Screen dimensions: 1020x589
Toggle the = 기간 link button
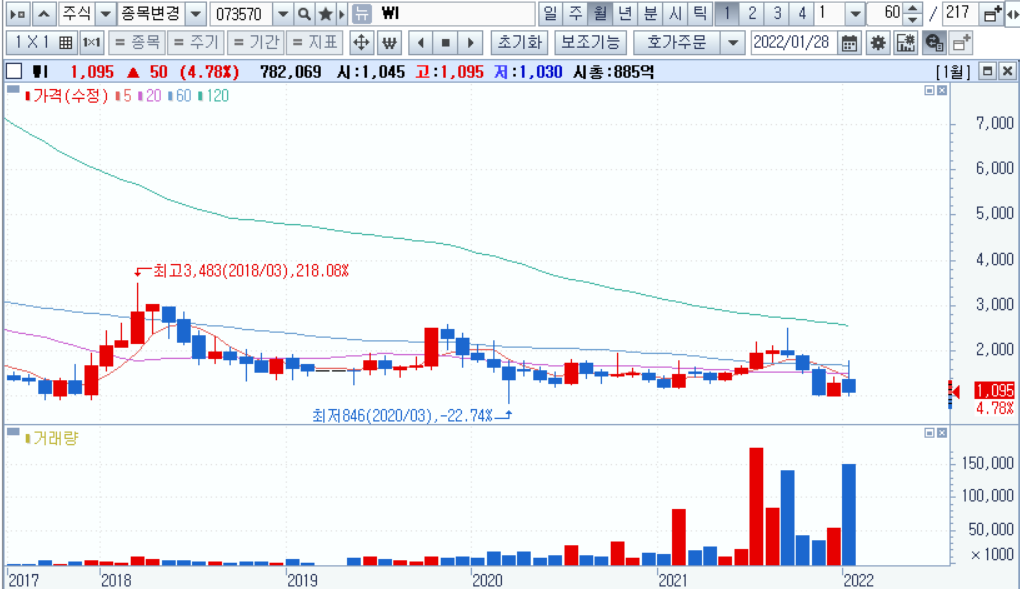point(255,43)
